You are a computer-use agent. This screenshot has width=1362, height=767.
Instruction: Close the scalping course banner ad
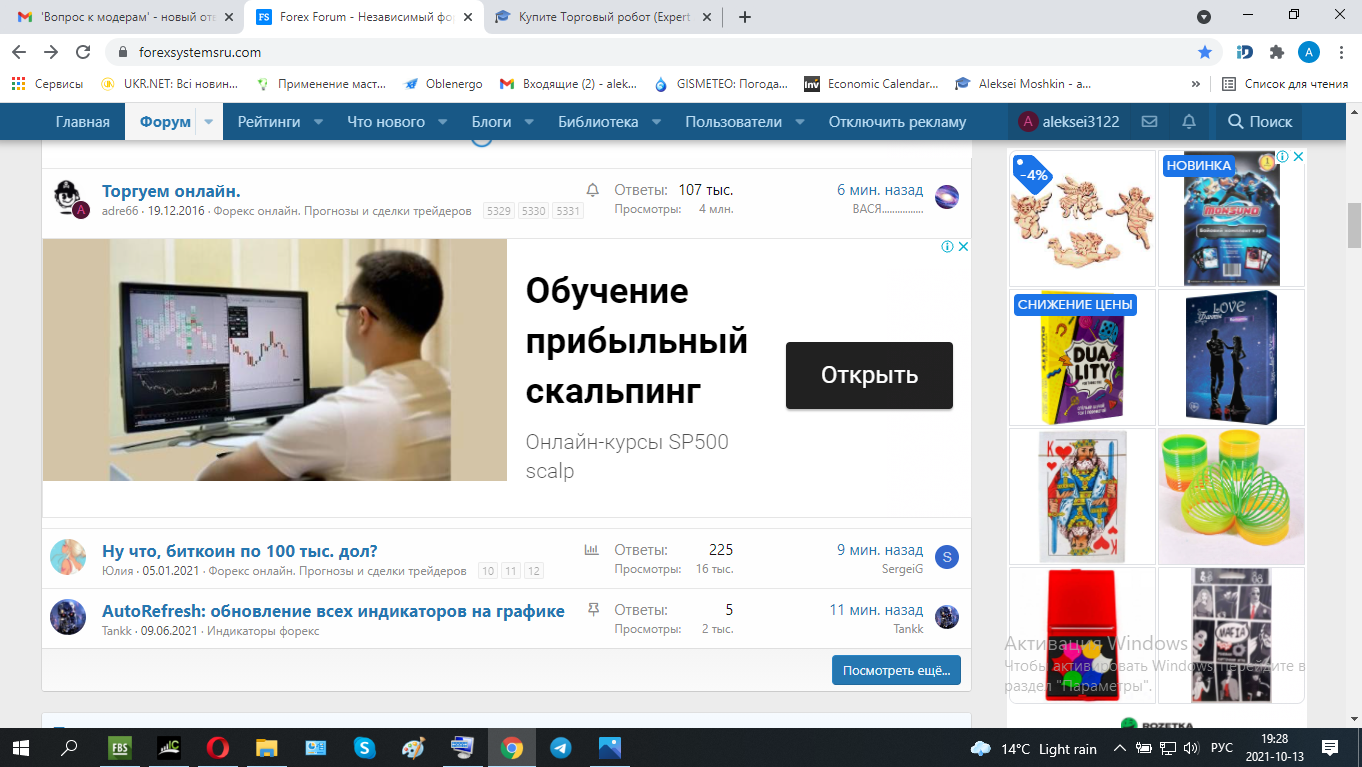tap(963, 247)
